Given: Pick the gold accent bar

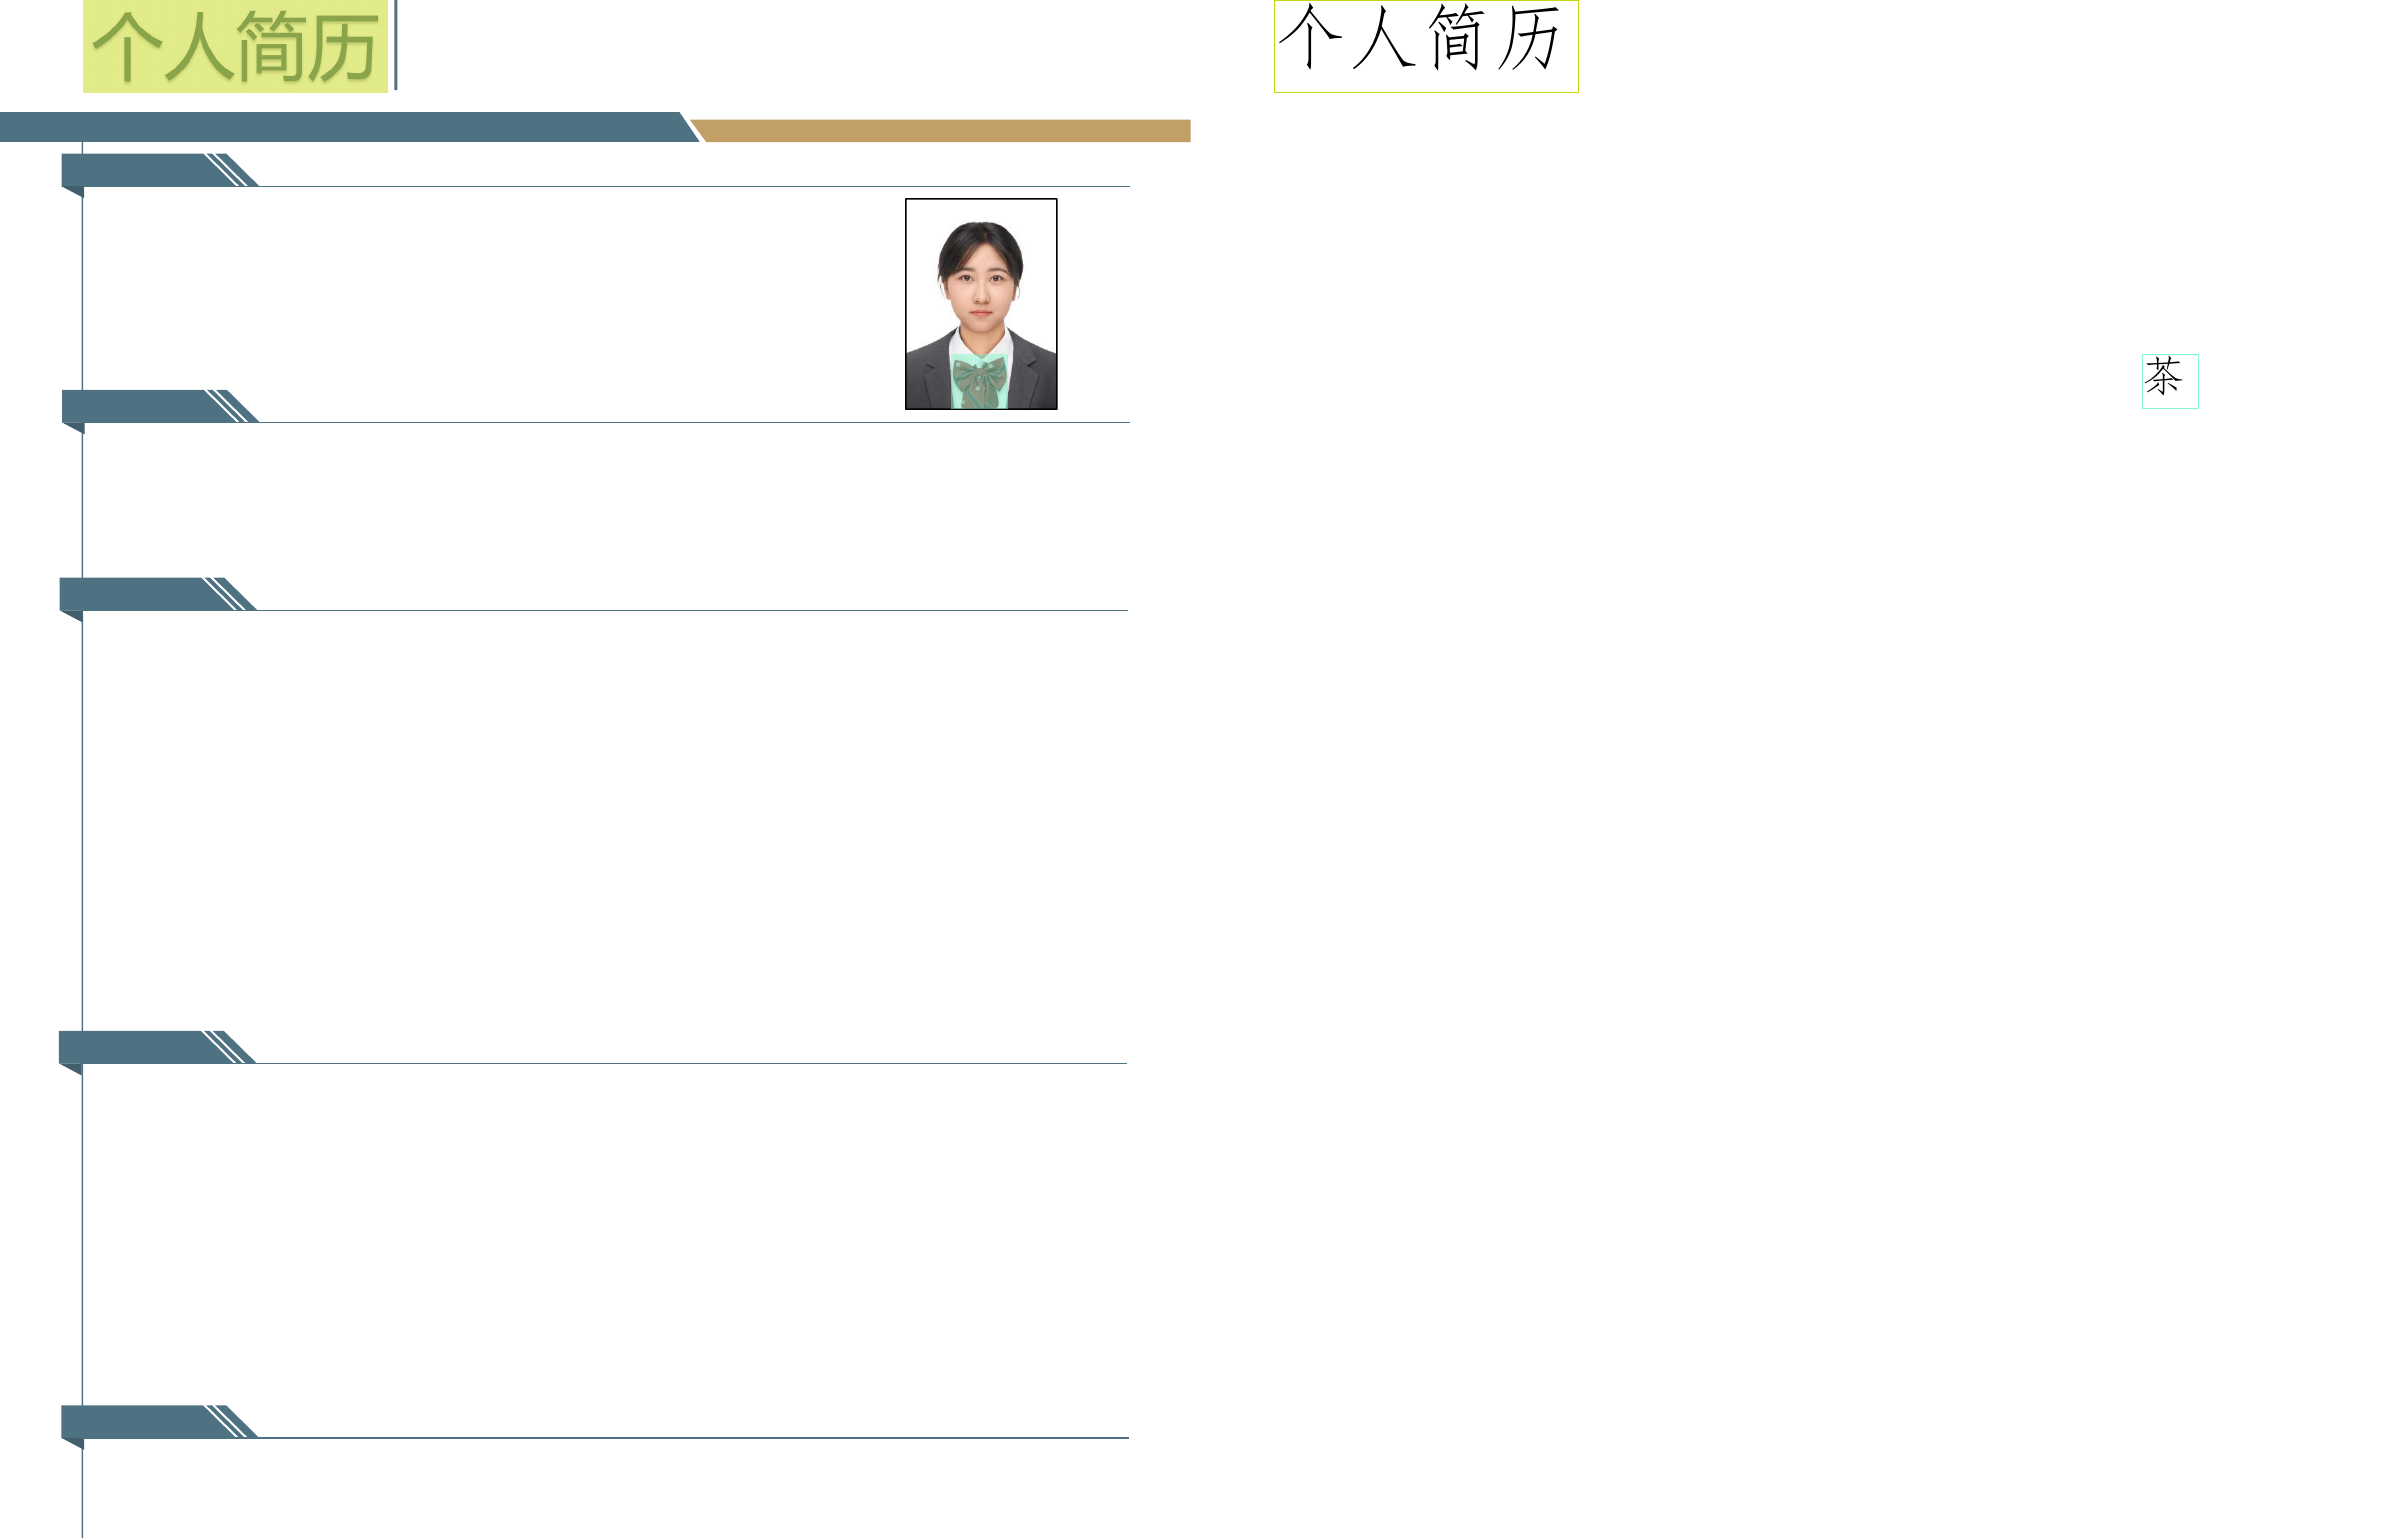Looking at the screenshot, I should coord(940,131).
